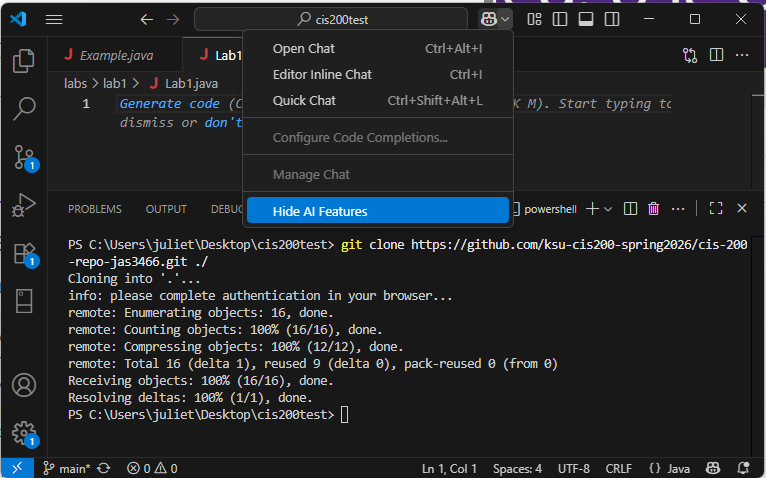Change line endings via CRLF status item
This screenshot has height=478, width=766.
point(618,469)
